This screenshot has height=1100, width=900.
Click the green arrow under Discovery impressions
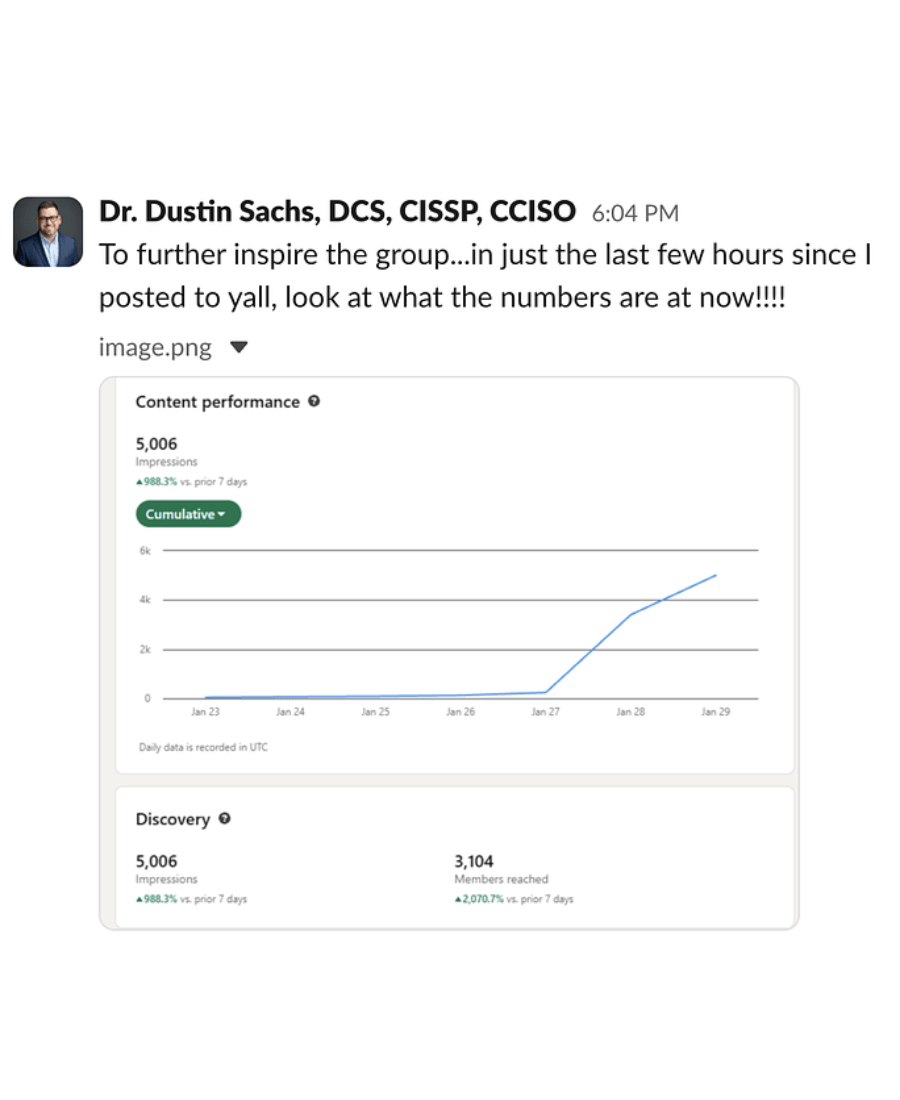click(139, 899)
